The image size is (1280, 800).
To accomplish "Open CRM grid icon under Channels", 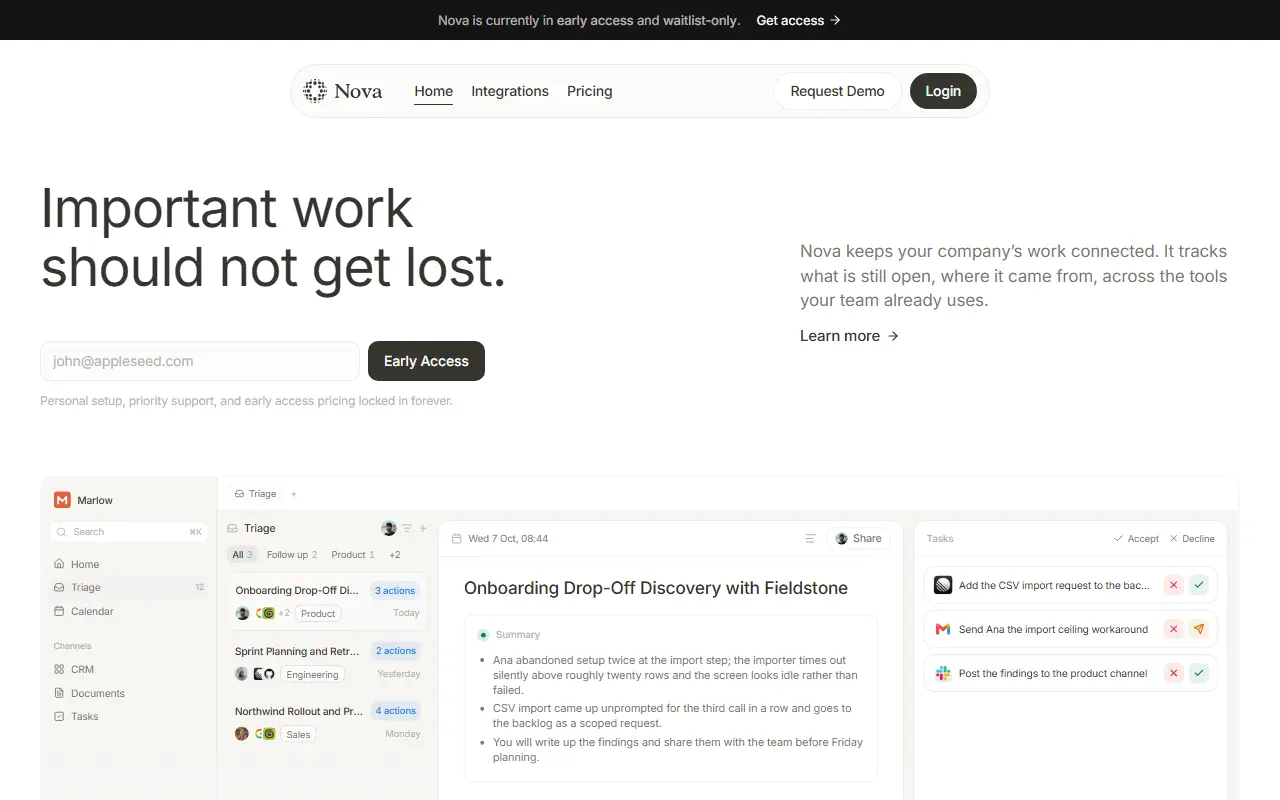I will 59,670.
